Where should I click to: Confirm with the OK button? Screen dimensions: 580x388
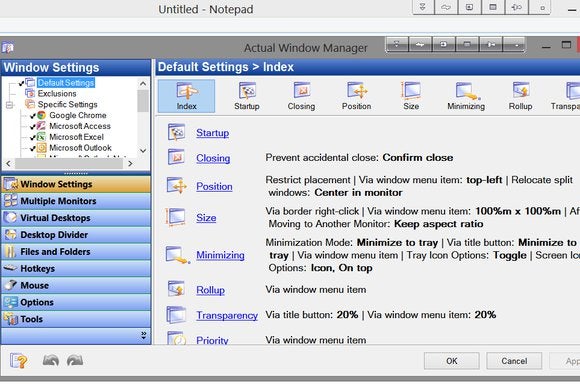452,361
